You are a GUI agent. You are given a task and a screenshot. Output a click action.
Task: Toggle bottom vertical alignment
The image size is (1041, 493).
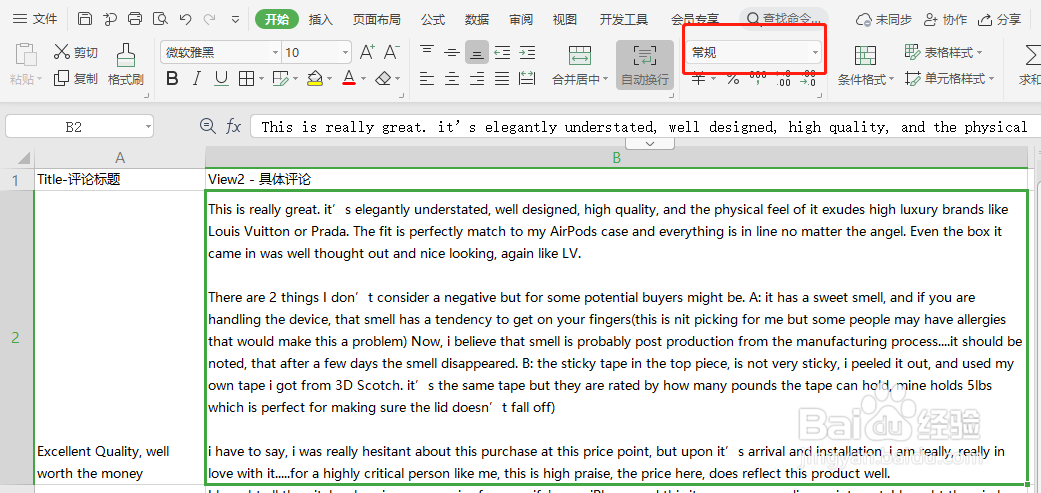(x=477, y=52)
